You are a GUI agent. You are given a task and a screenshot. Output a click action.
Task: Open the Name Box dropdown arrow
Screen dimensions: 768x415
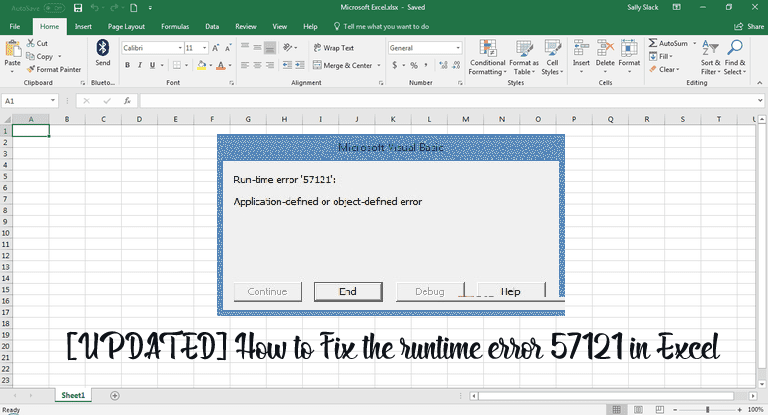(53, 100)
